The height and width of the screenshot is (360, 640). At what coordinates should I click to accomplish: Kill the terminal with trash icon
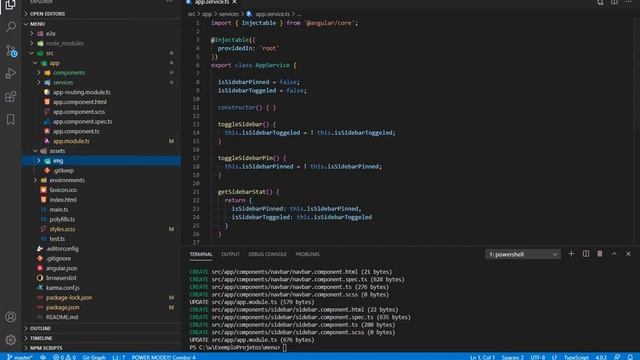[600, 254]
